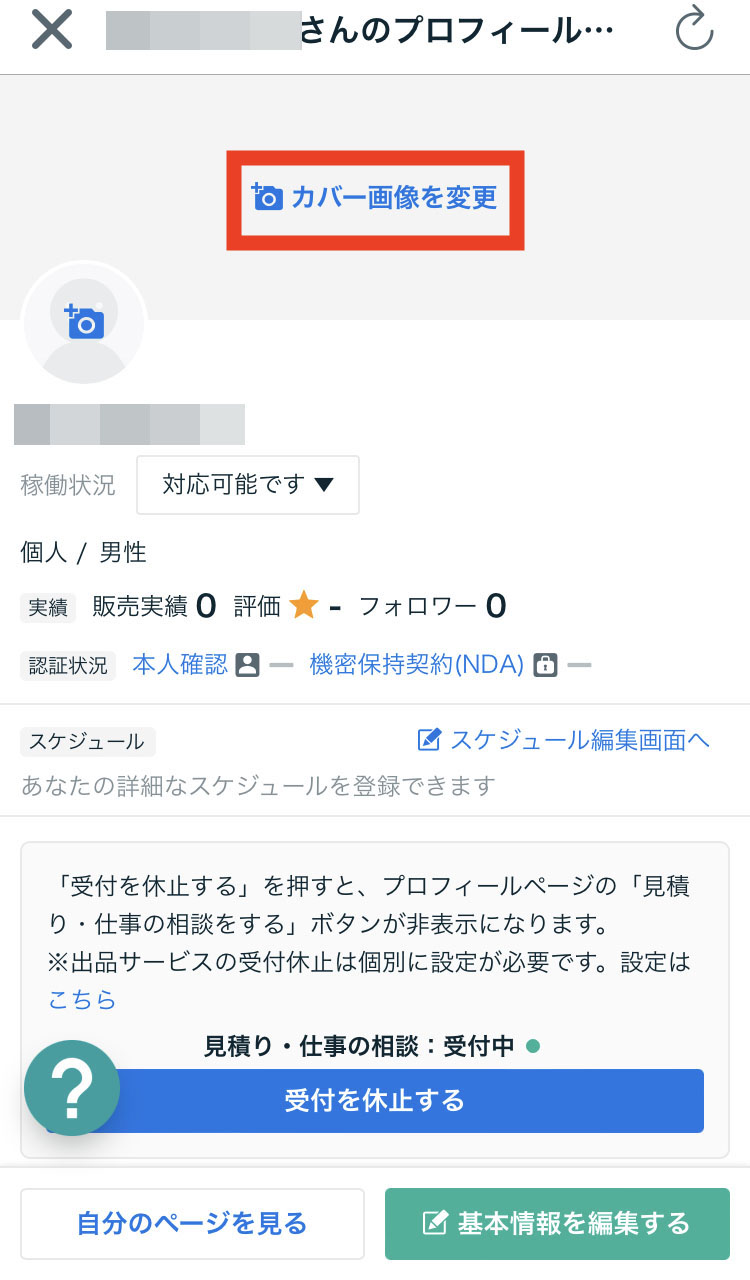Open 自分のページを見る button
This screenshot has height=1280, width=750.
192,1223
